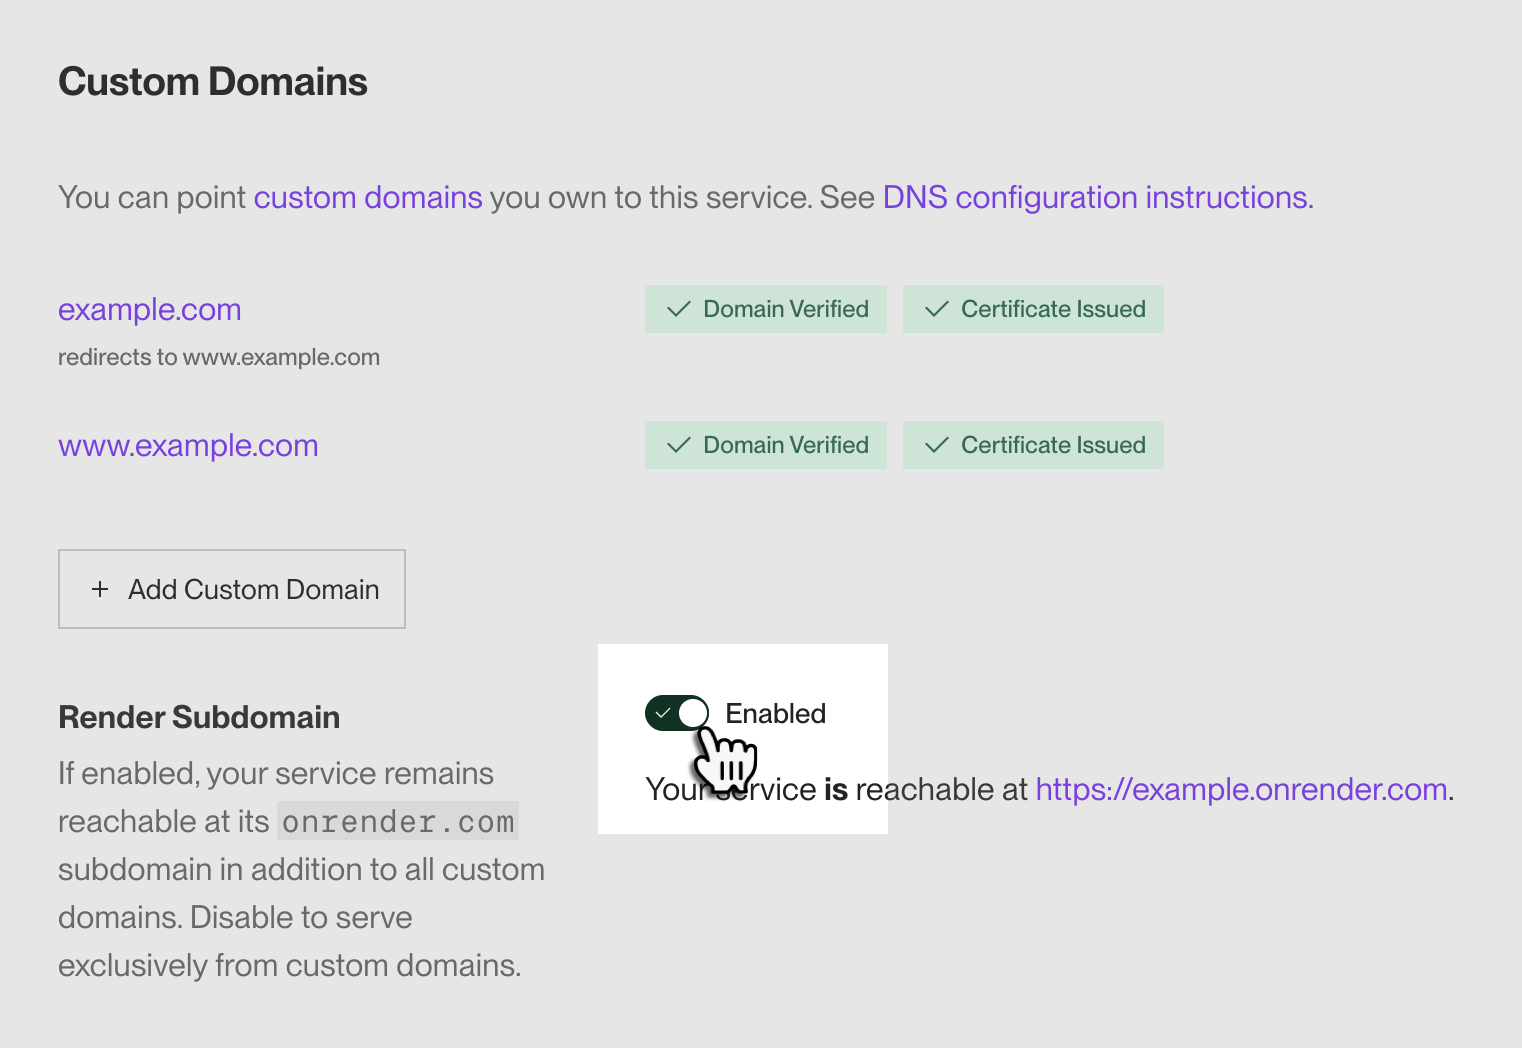
Task: Open the custom domains documentation link
Action: [x=368, y=197]
